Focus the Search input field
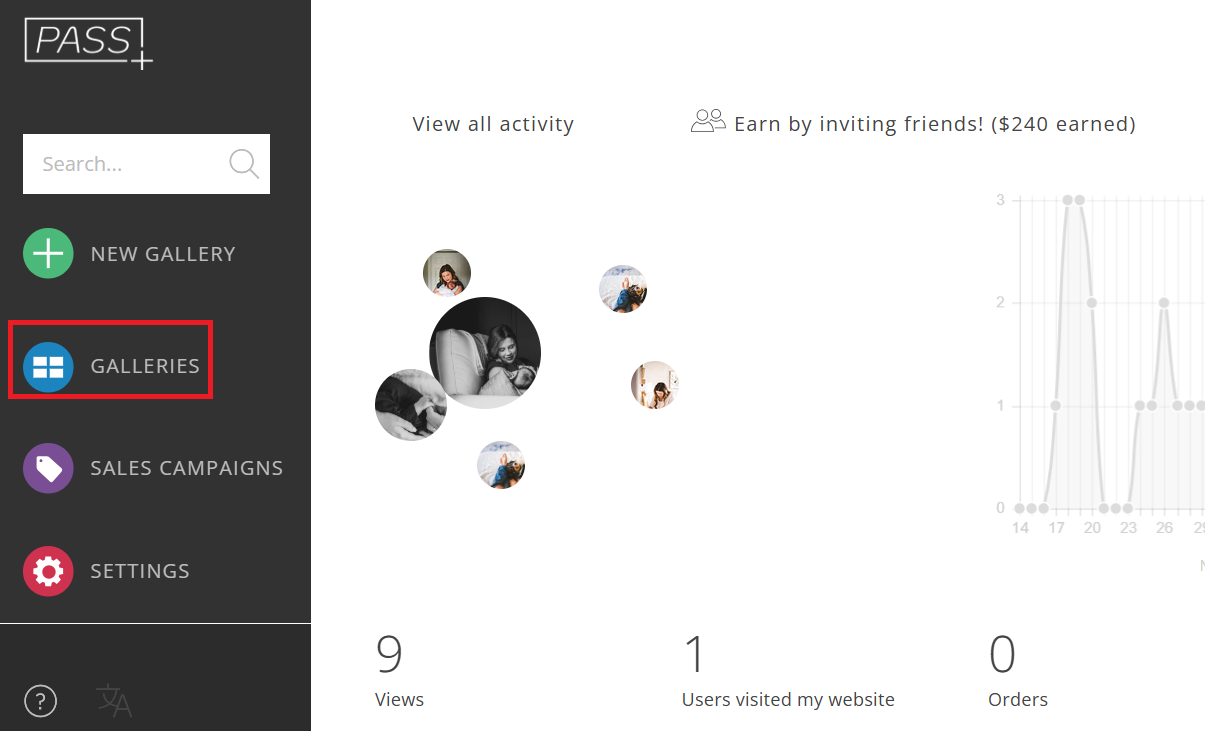 (x=125, y=164)
